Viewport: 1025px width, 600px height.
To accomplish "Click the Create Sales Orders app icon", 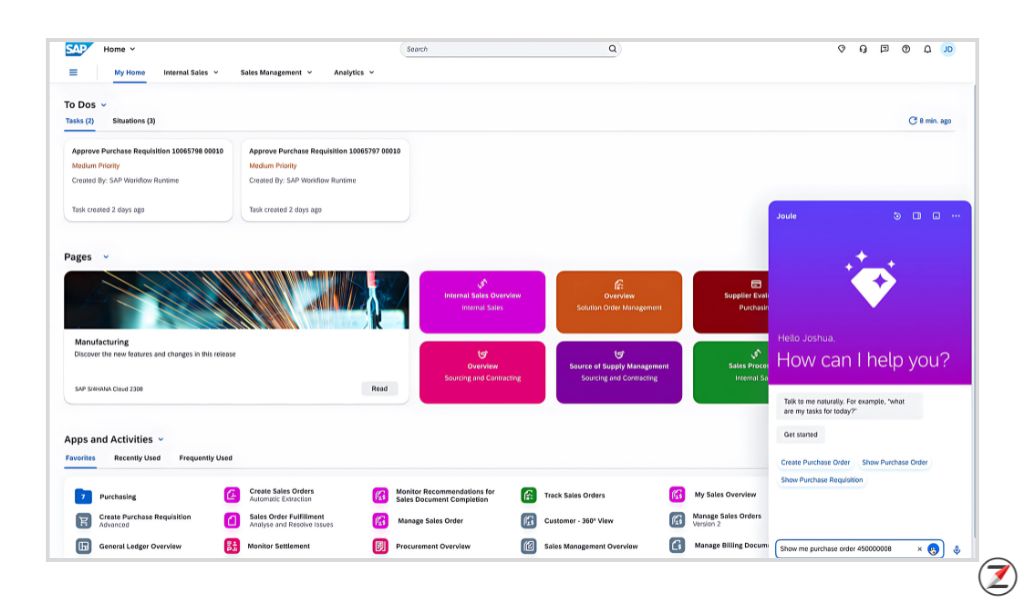I will point(232,495).
